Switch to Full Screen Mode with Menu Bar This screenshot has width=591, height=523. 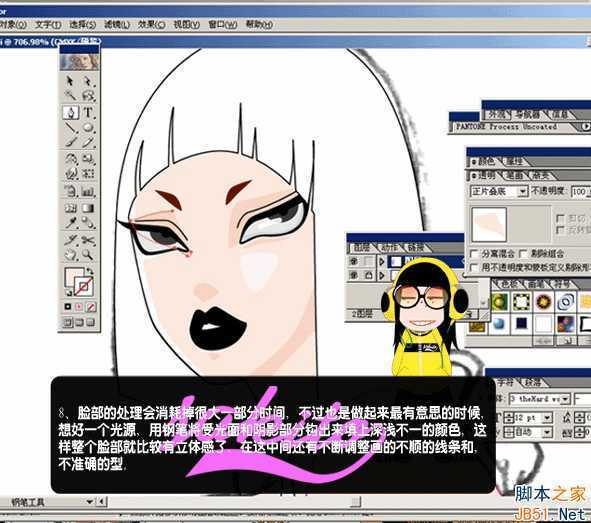tap(79, 322)
